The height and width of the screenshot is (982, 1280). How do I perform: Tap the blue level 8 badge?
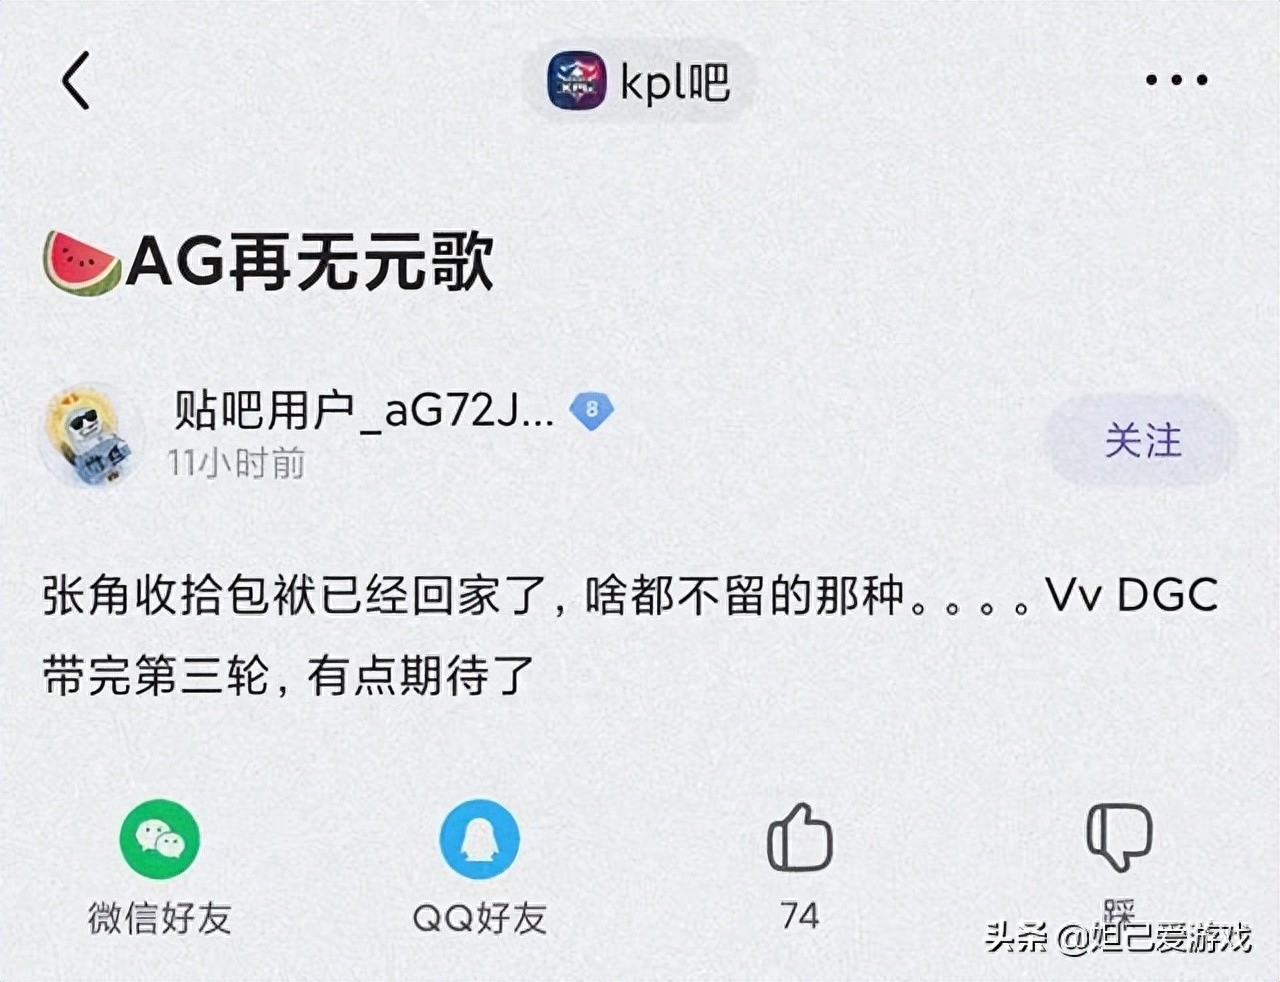(592, 410)
